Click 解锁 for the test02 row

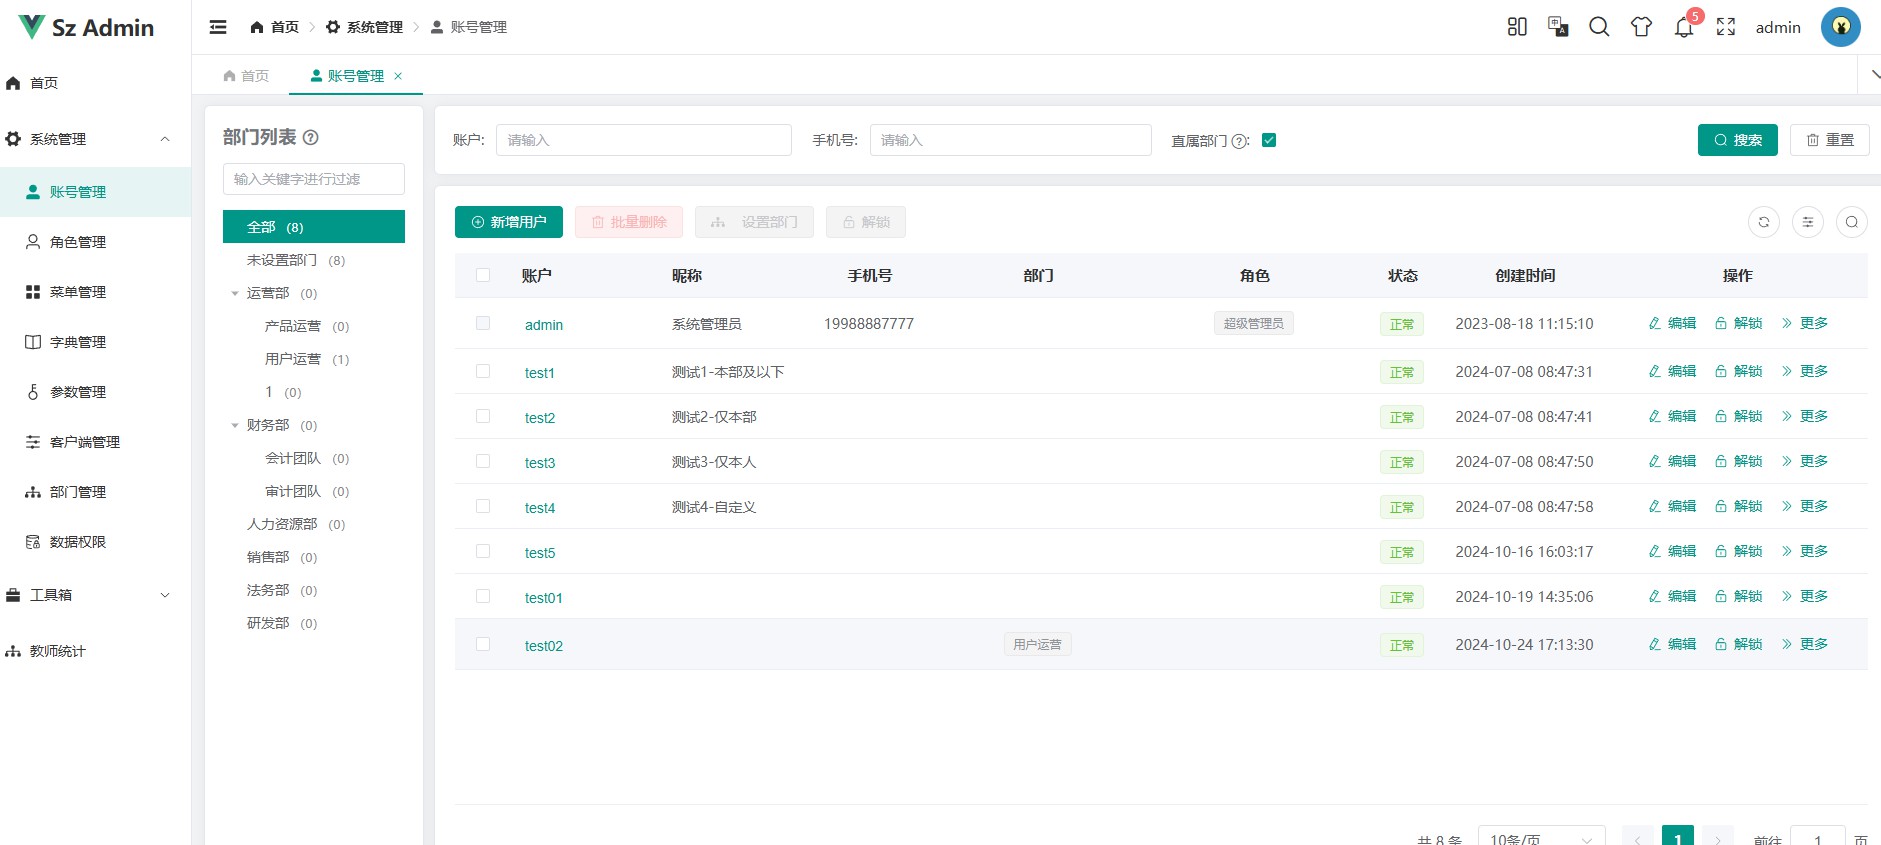(1739, 644)
